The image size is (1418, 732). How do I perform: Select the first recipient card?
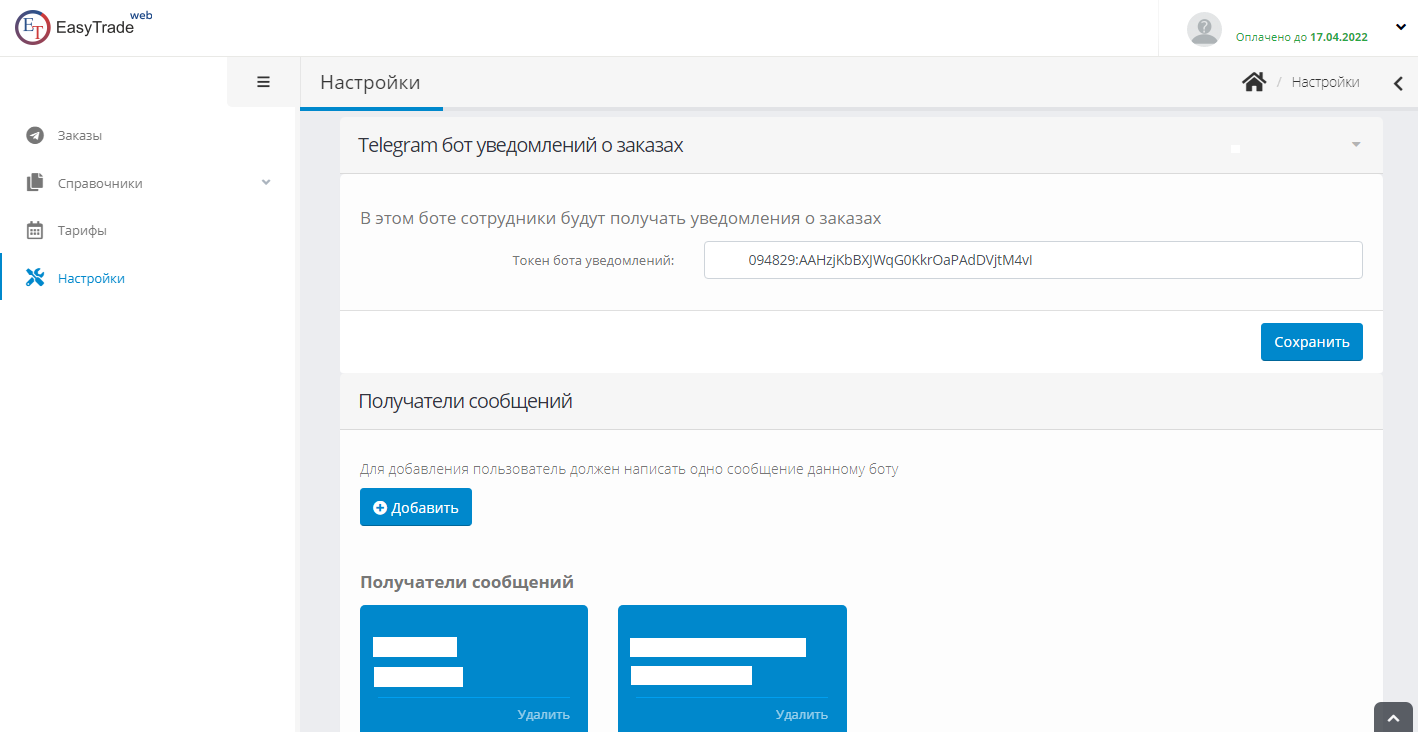point(474,668)
